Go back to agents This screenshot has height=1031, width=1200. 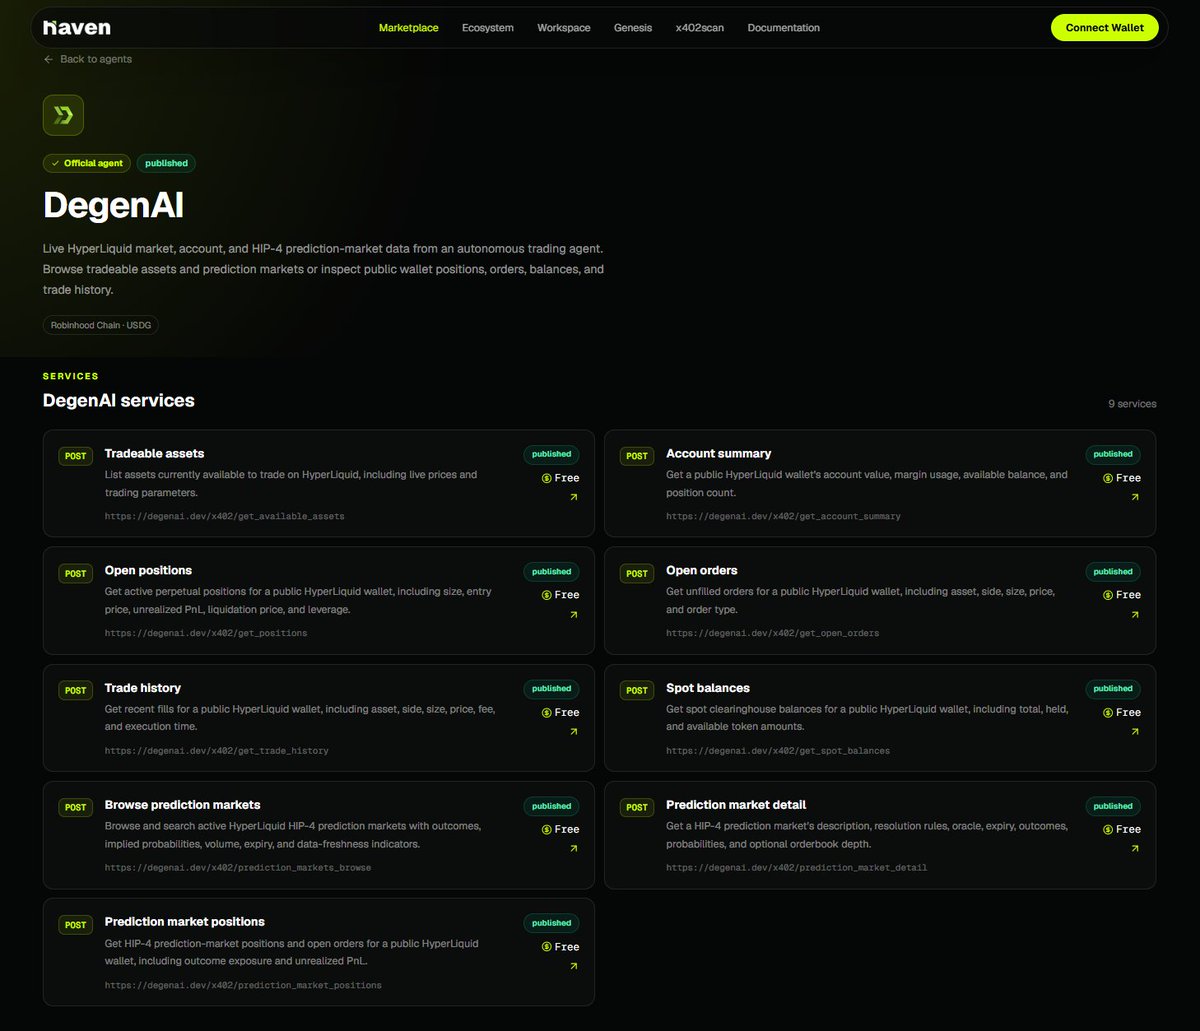88,59
